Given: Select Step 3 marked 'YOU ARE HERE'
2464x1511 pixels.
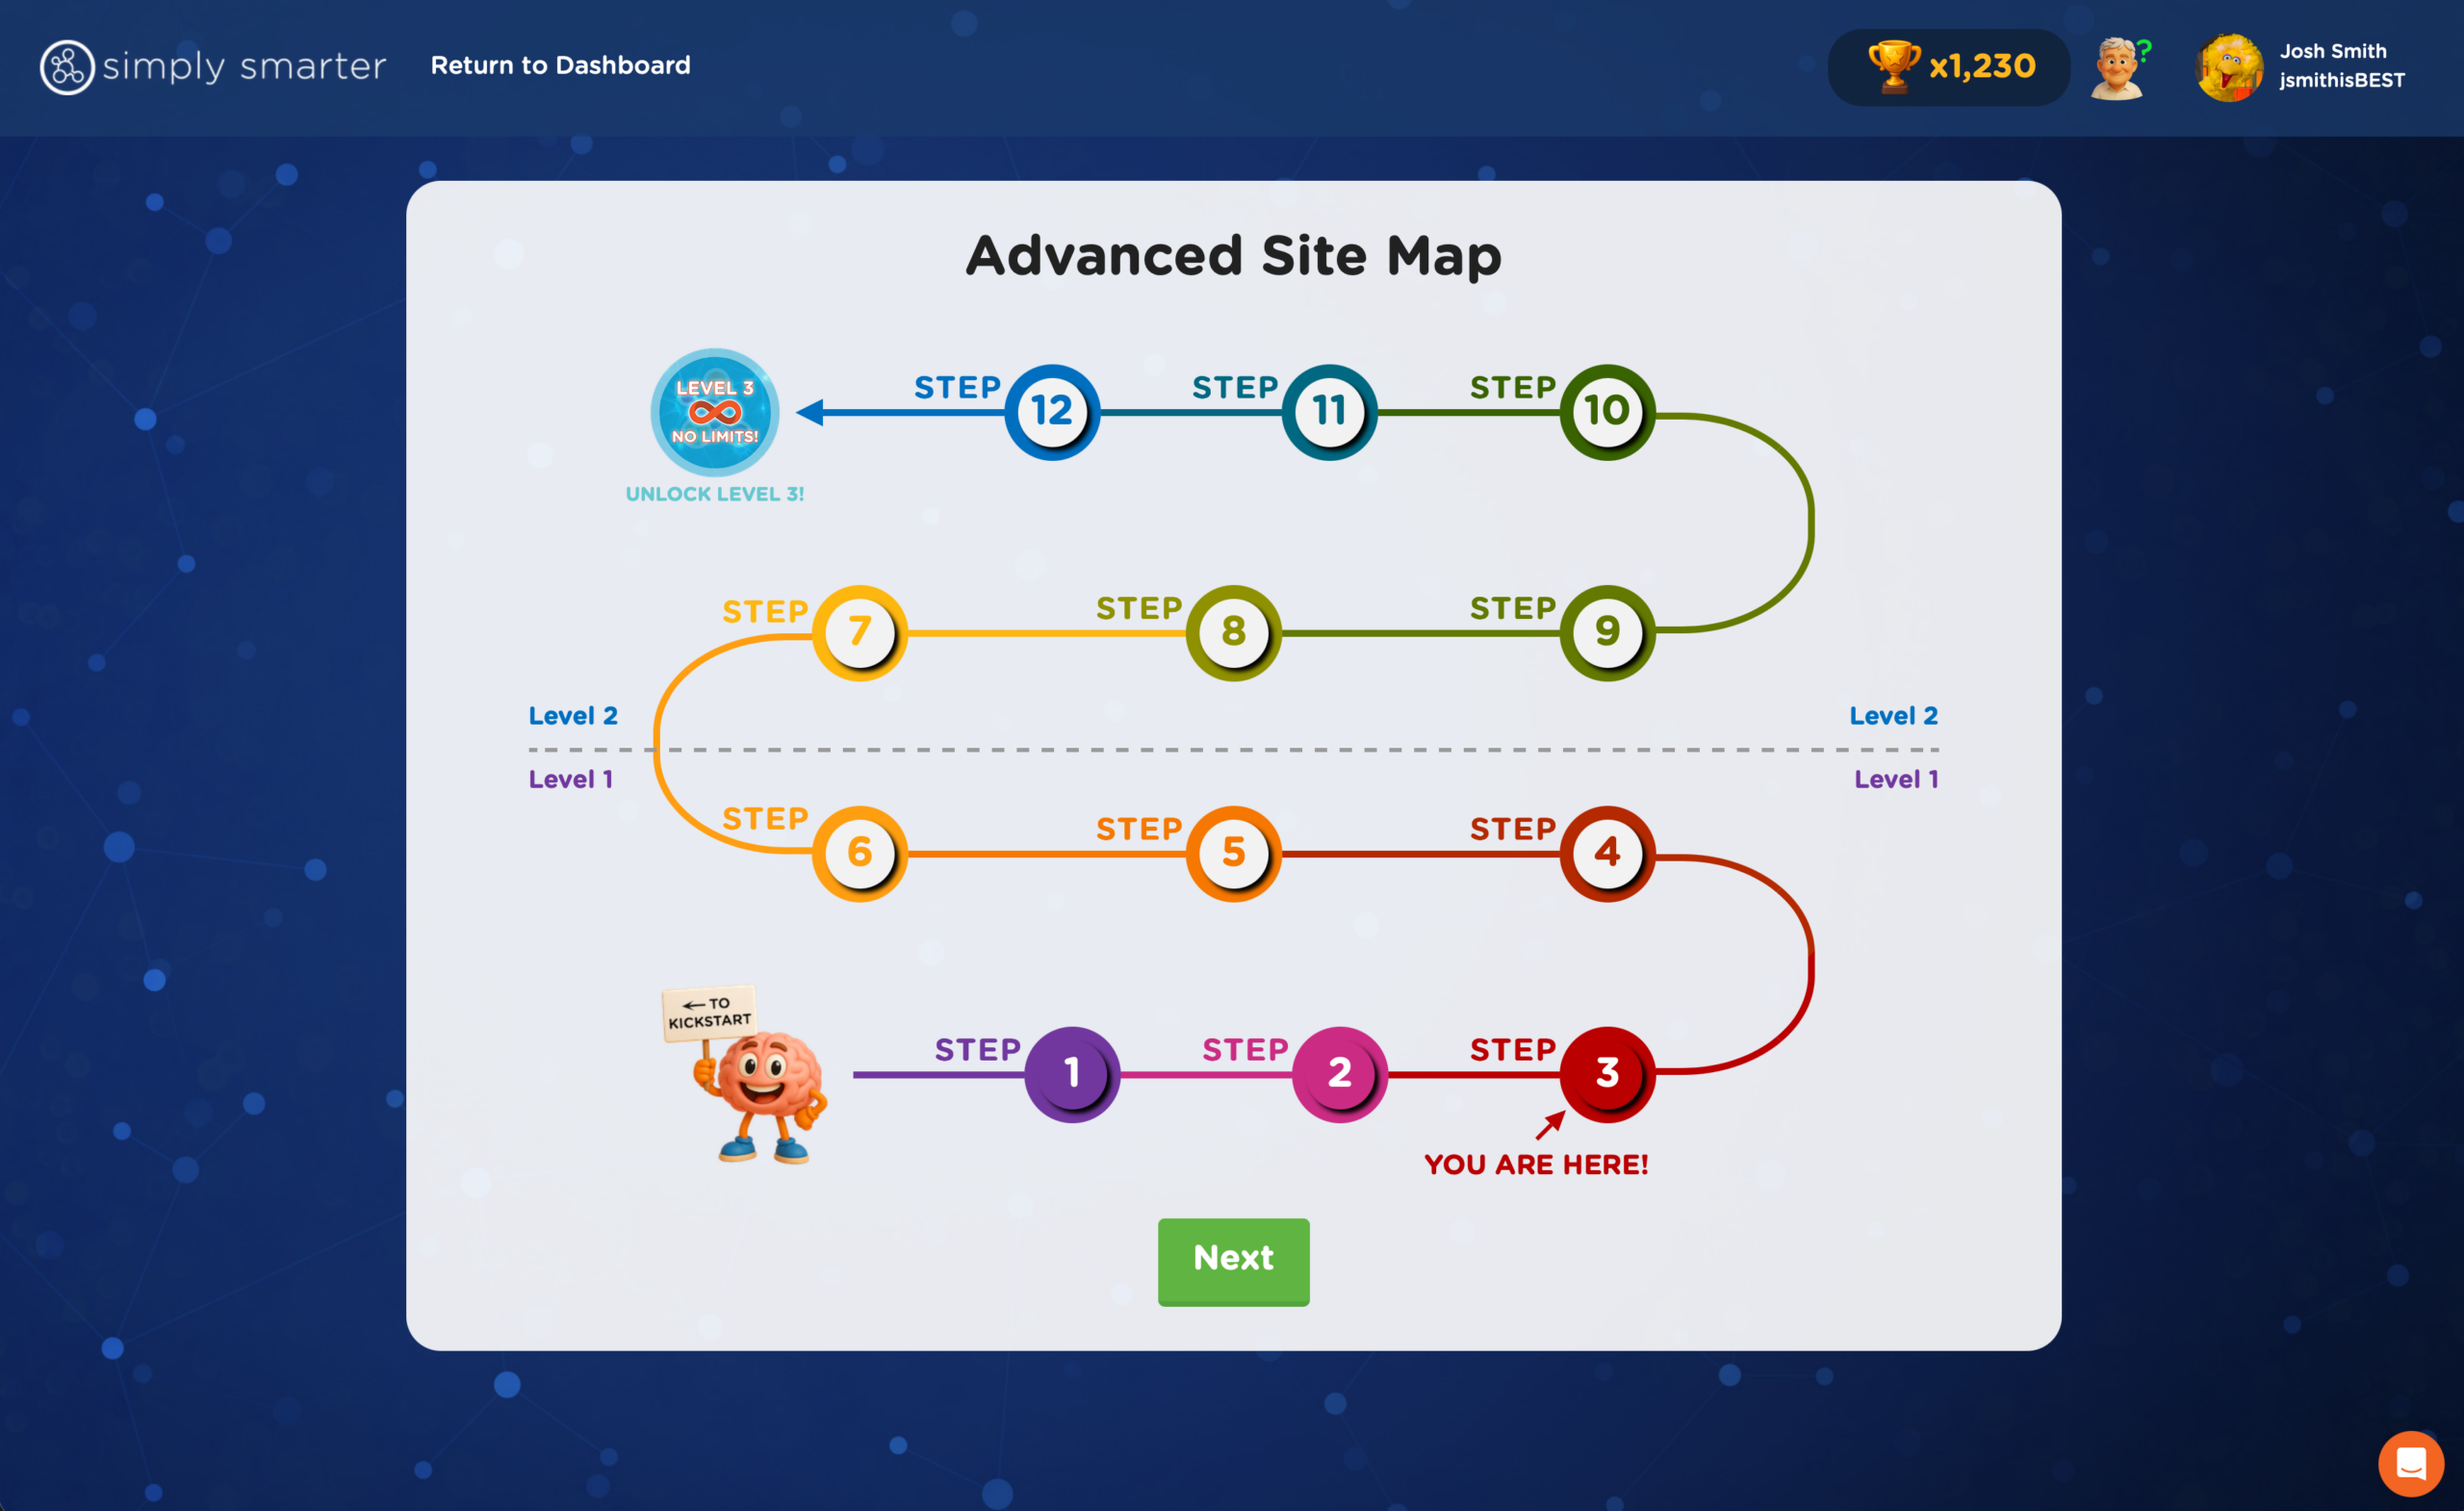Looking at the screenshot, I should pyautogui.click(x=1606, y=1072).
